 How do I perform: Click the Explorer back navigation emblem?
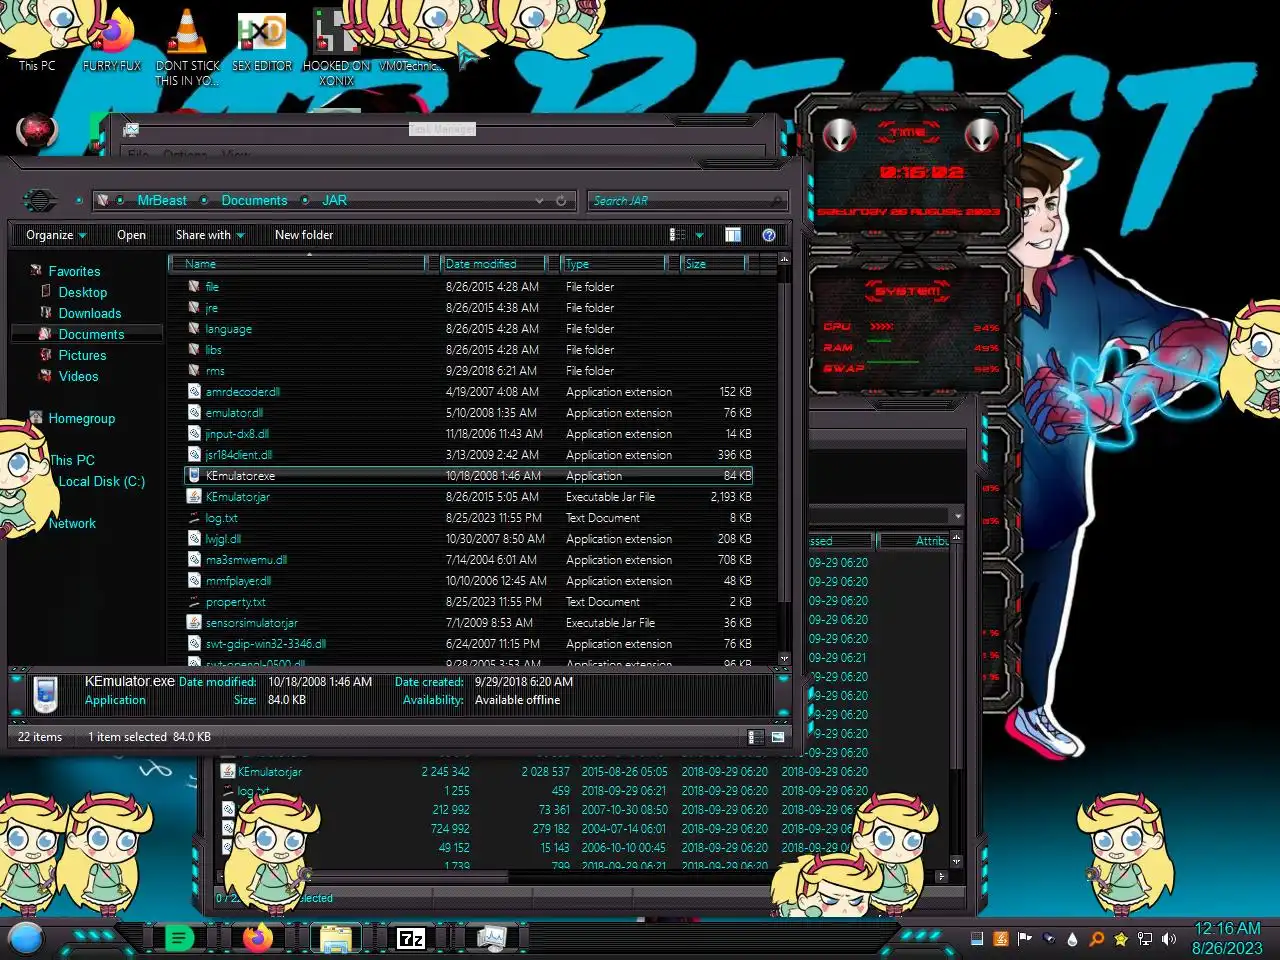40,201
